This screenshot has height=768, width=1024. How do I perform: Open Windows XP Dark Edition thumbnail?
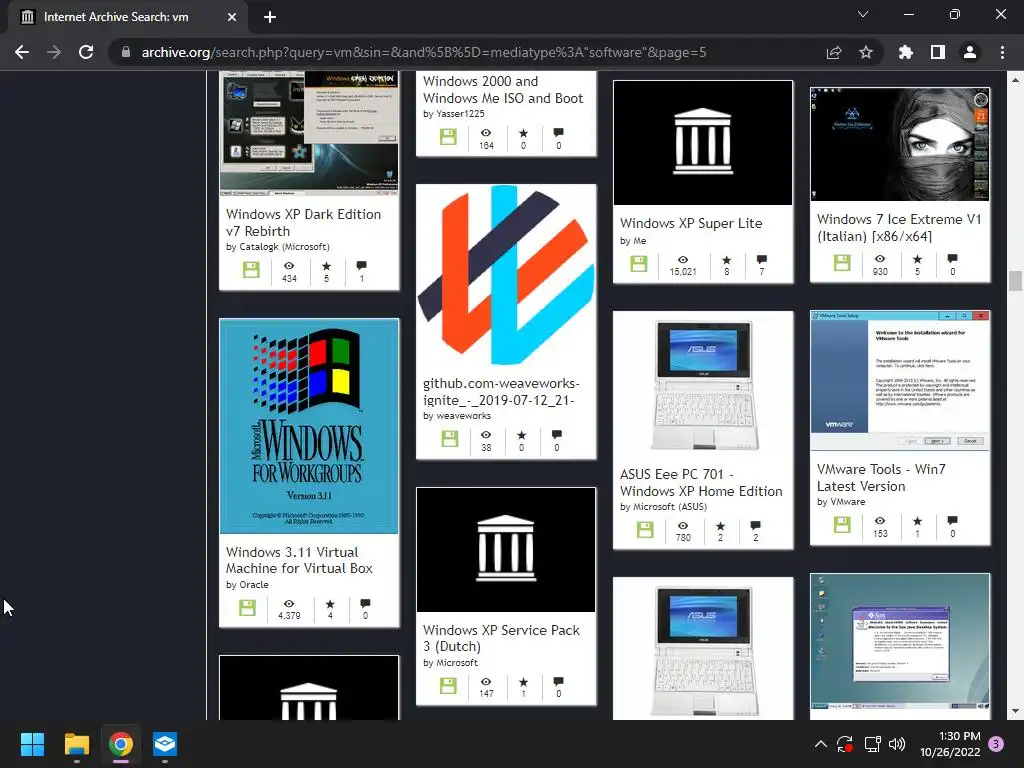pos(309,133)
